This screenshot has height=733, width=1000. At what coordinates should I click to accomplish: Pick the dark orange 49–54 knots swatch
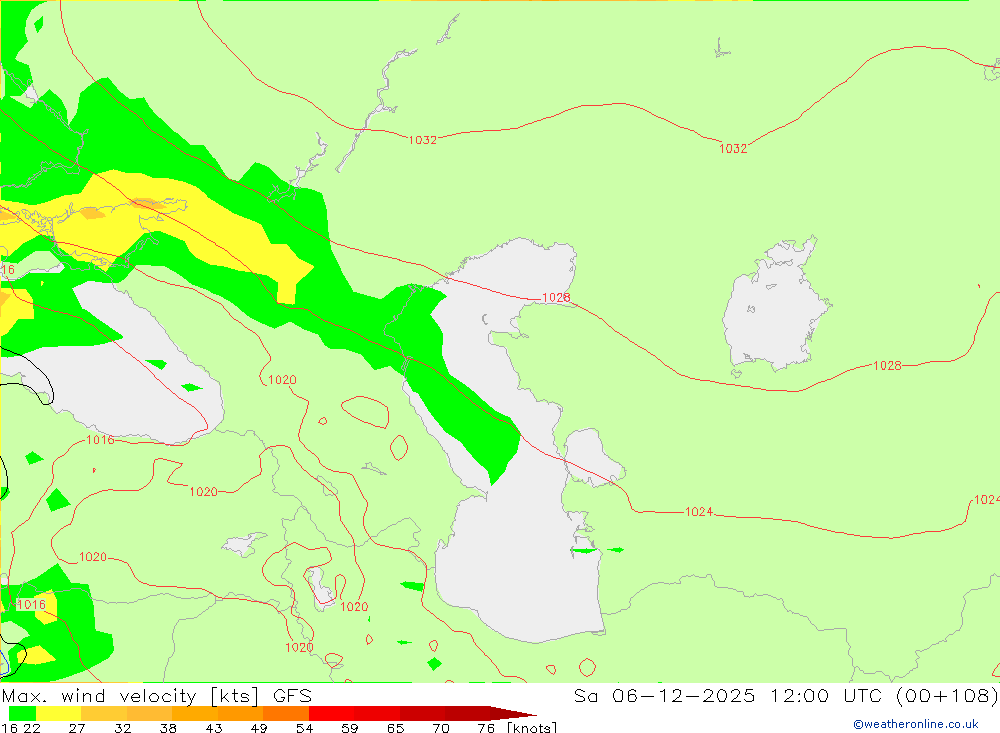(x=286, y=713)
